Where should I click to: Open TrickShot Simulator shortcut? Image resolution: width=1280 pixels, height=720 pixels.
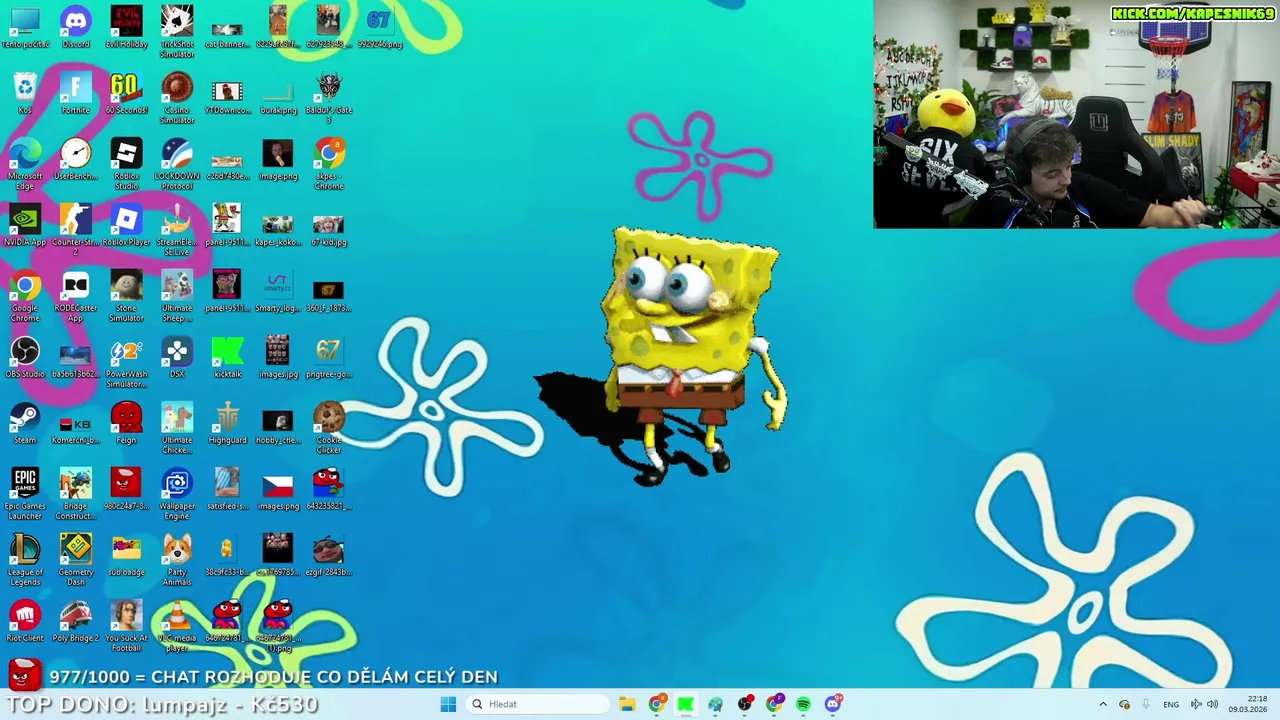(177, 31)
